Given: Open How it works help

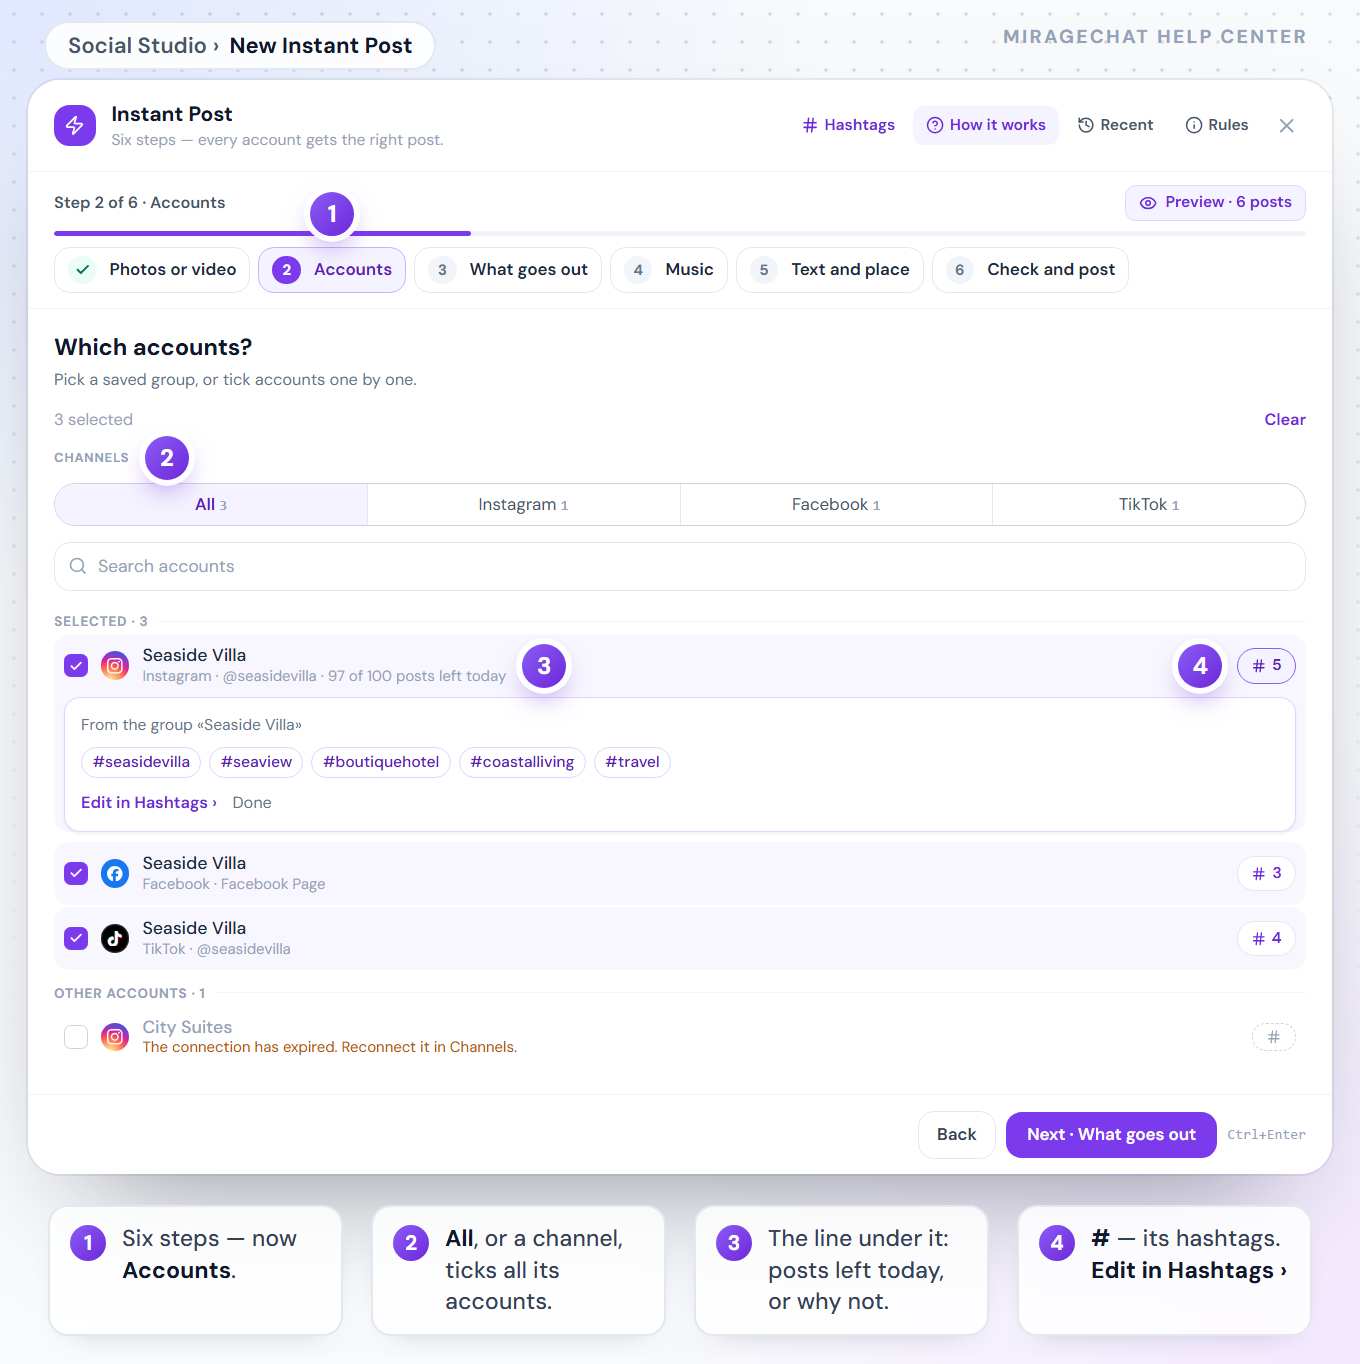Looking at the screenshot, I should pos(986,125).
